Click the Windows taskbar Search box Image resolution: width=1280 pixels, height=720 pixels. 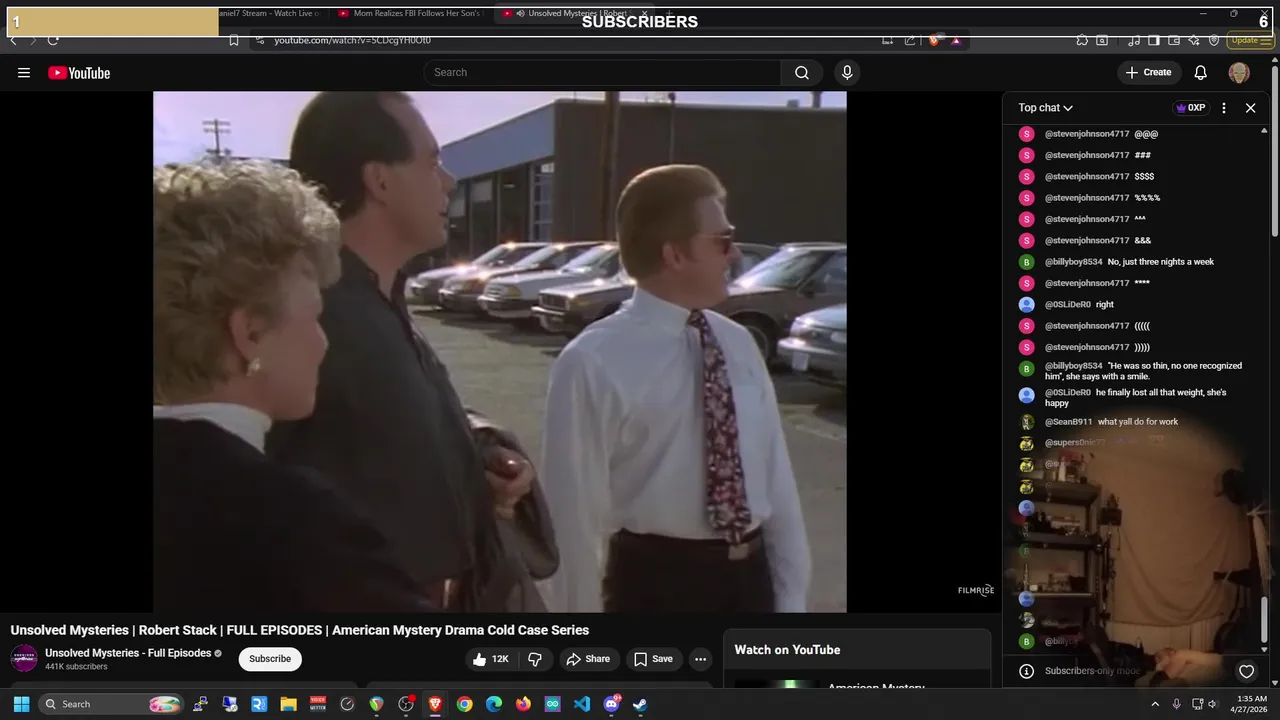pyautogui.click(x=112, y=704)
